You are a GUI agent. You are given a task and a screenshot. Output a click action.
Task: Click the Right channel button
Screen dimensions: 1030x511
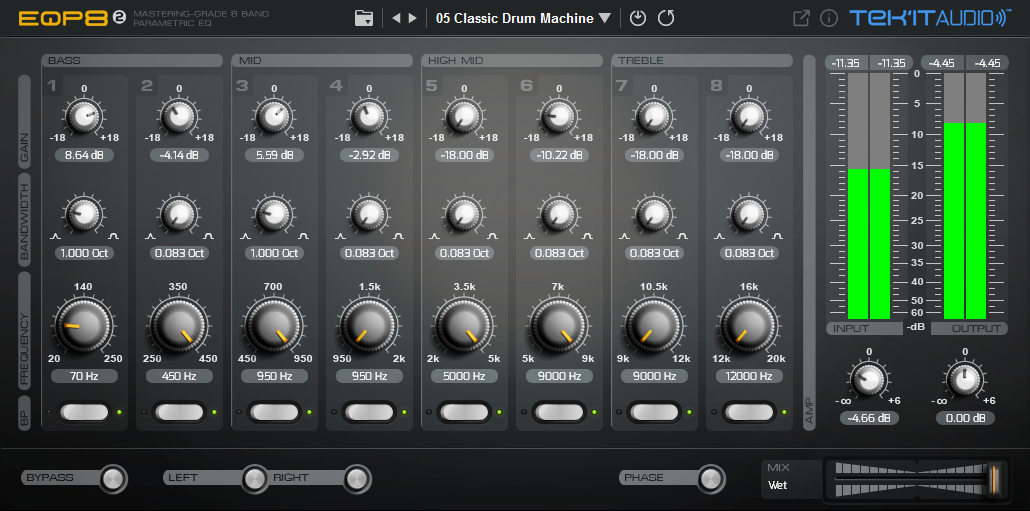tap(356, 479)
